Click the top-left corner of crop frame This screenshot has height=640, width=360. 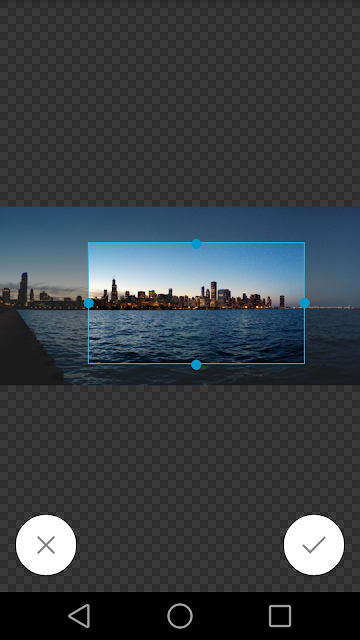(89, 242)
